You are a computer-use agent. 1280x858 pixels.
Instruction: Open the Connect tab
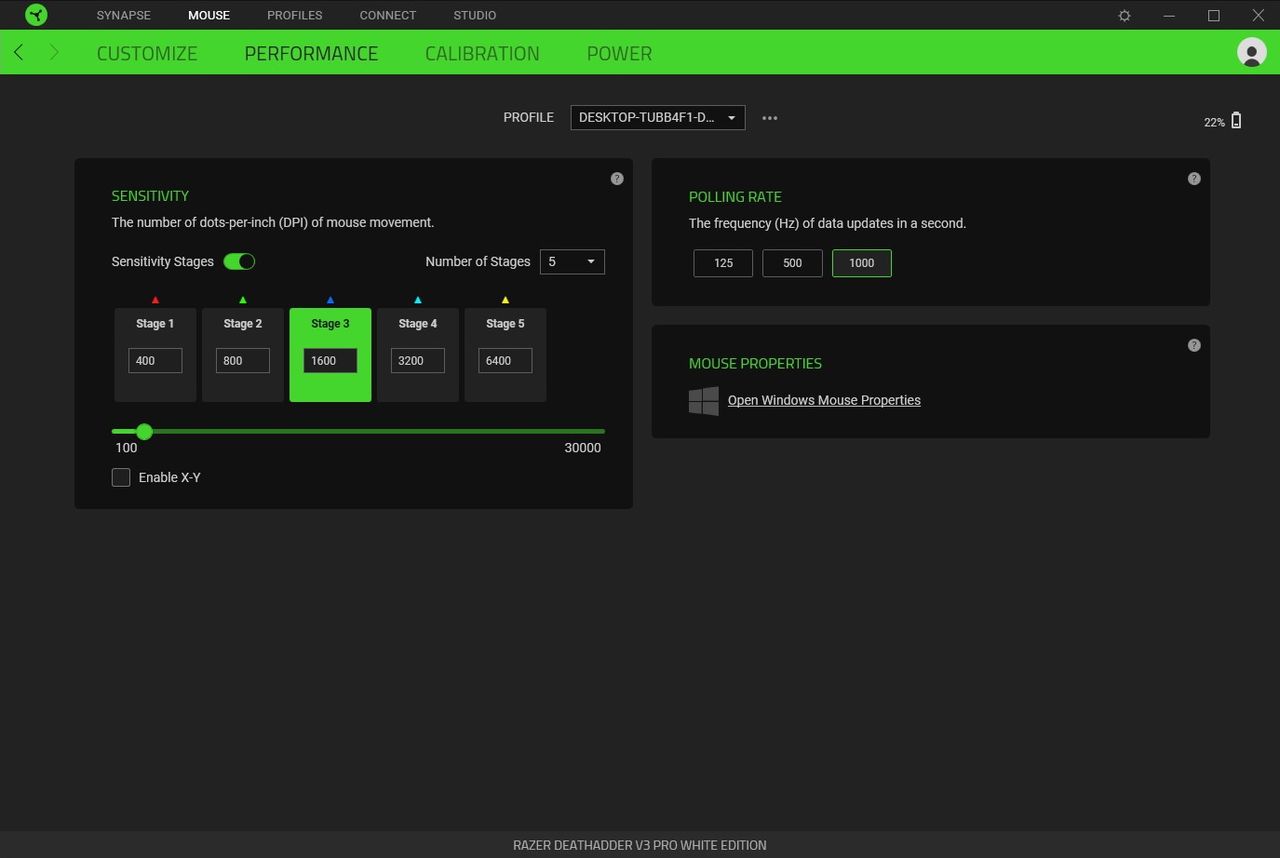pyautogui.click(x=388, y=15)
